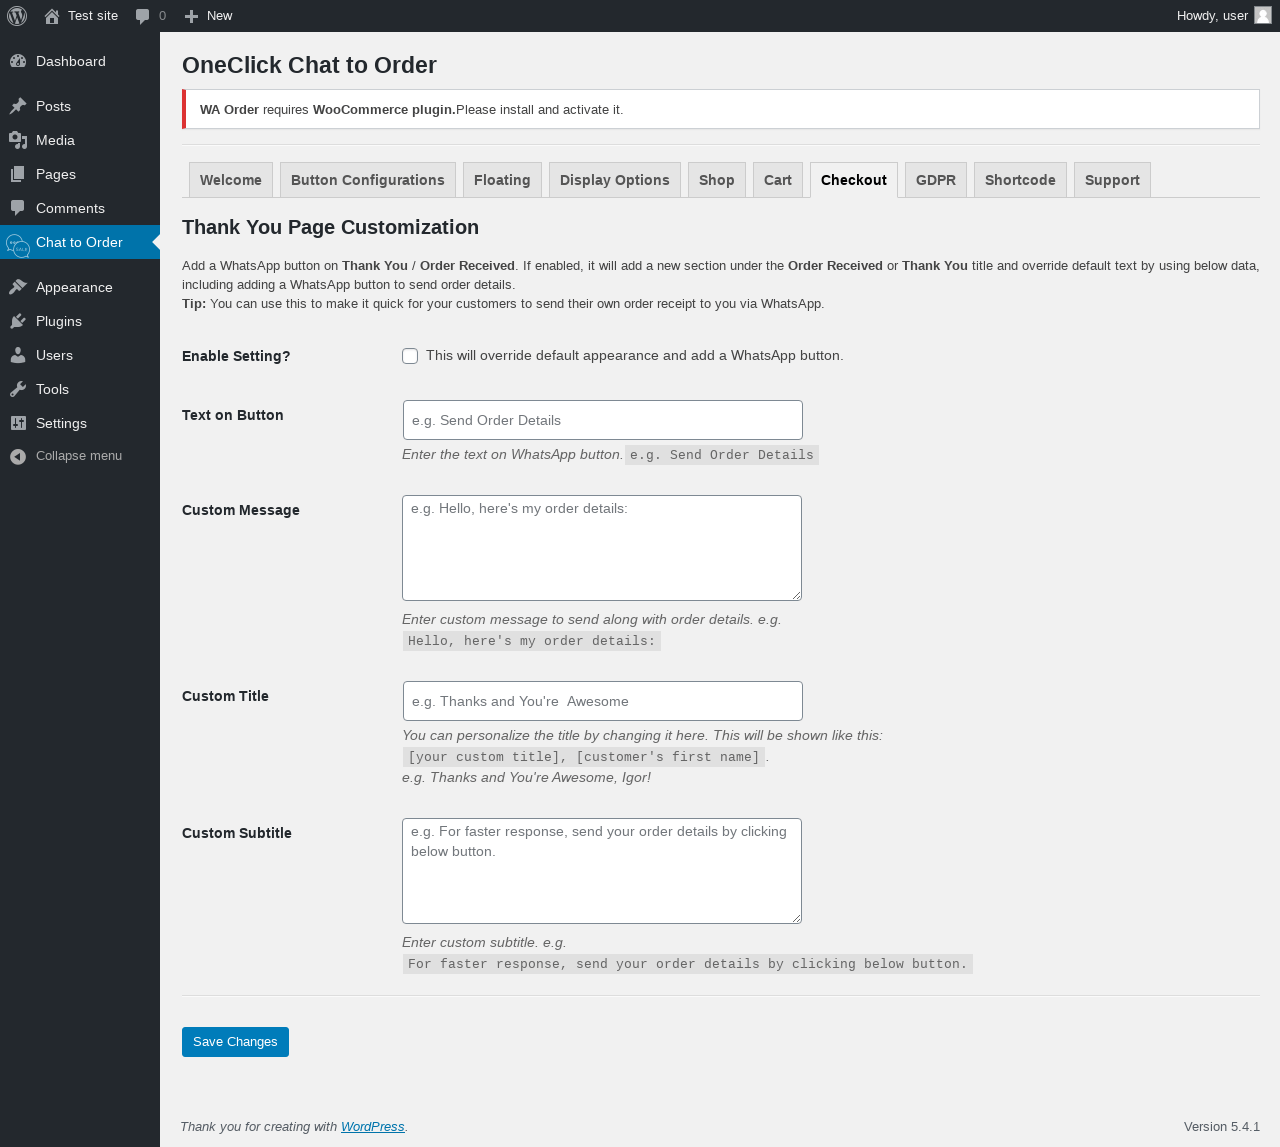1280x1147 pixels.
Task: Click the WooCommerce plugin required notice
Action: (x=721, y=110)
